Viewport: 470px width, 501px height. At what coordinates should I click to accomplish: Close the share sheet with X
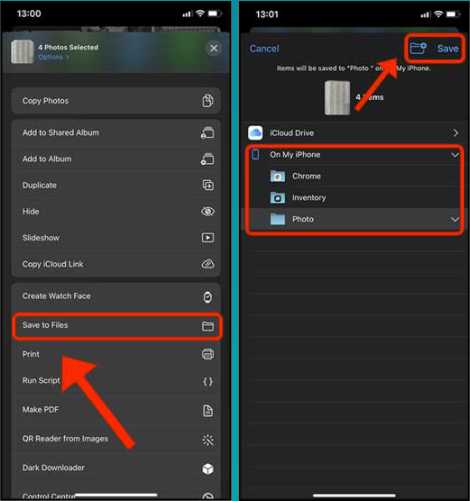[214, 49]
